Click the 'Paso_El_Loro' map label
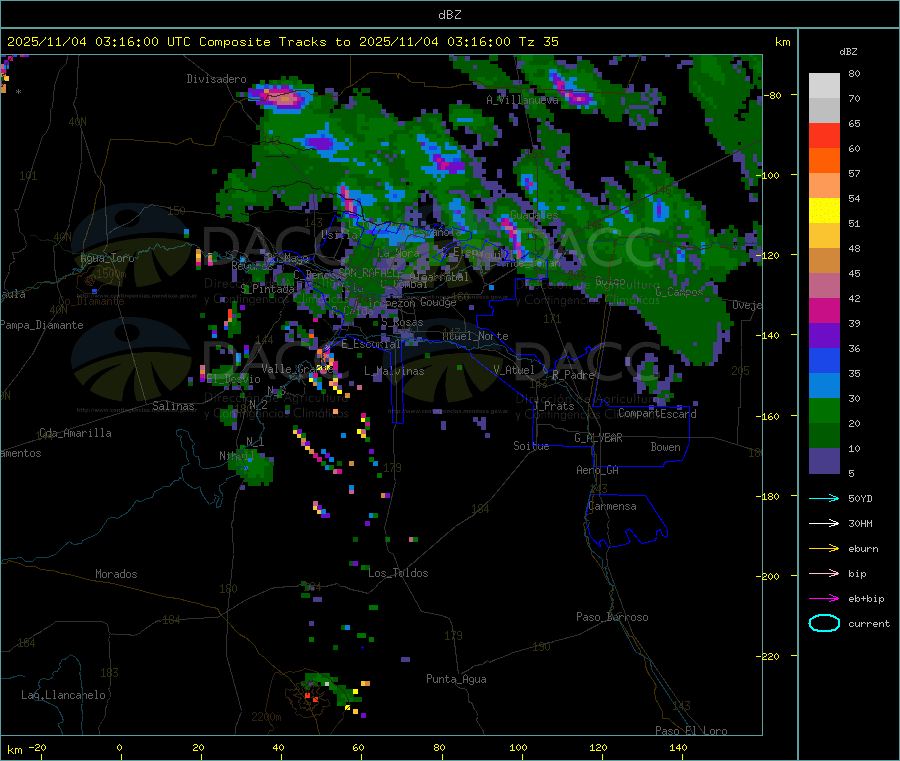Viewport: 900px width, 761px height. (x=691, y=731)
